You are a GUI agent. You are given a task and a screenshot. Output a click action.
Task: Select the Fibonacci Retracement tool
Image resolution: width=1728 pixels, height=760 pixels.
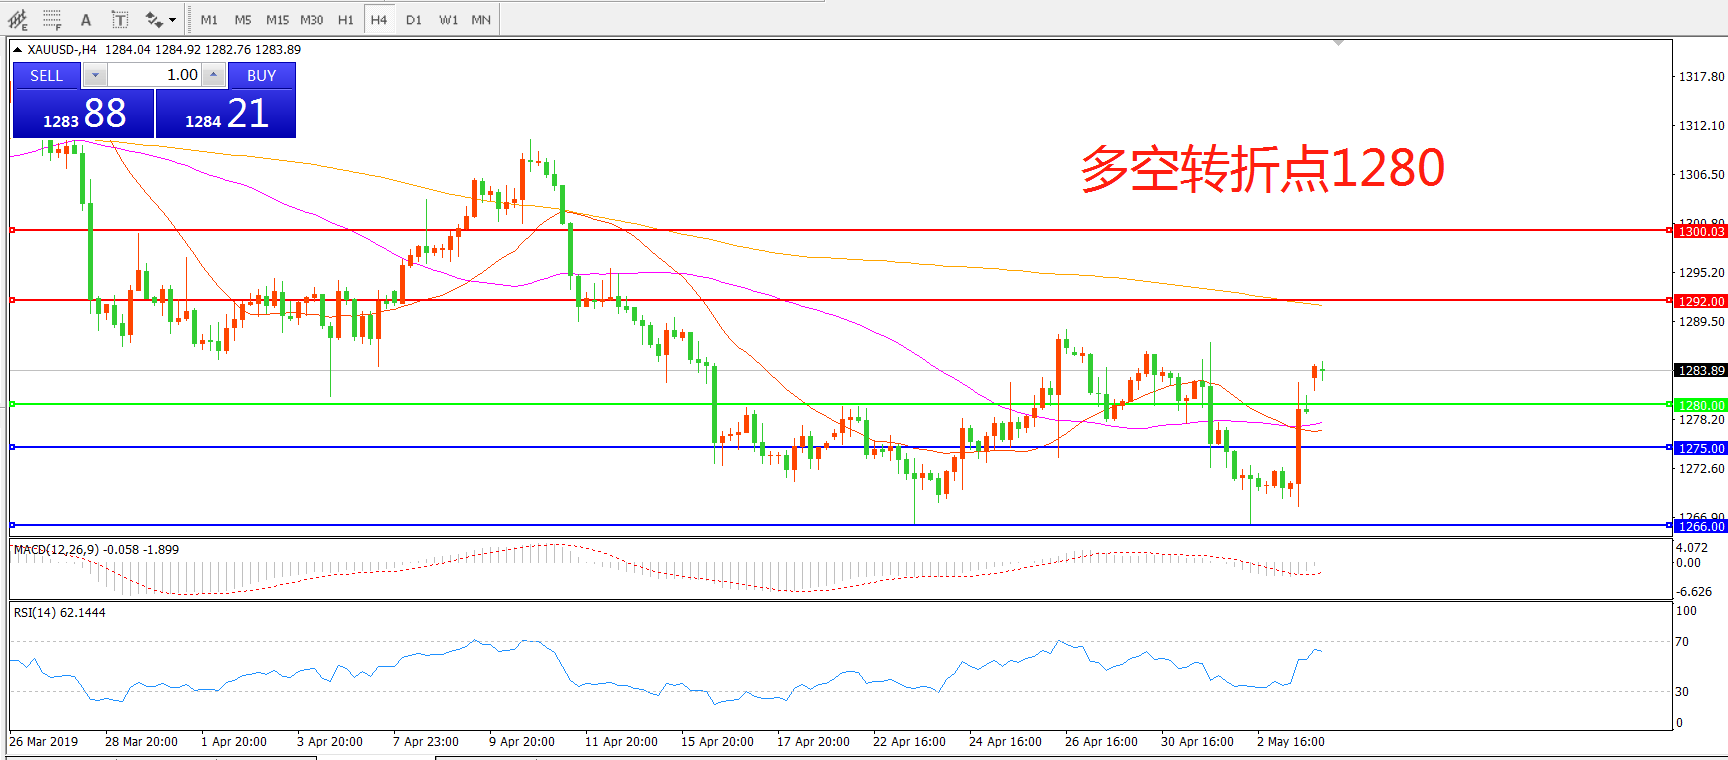[x=52, y=19]
